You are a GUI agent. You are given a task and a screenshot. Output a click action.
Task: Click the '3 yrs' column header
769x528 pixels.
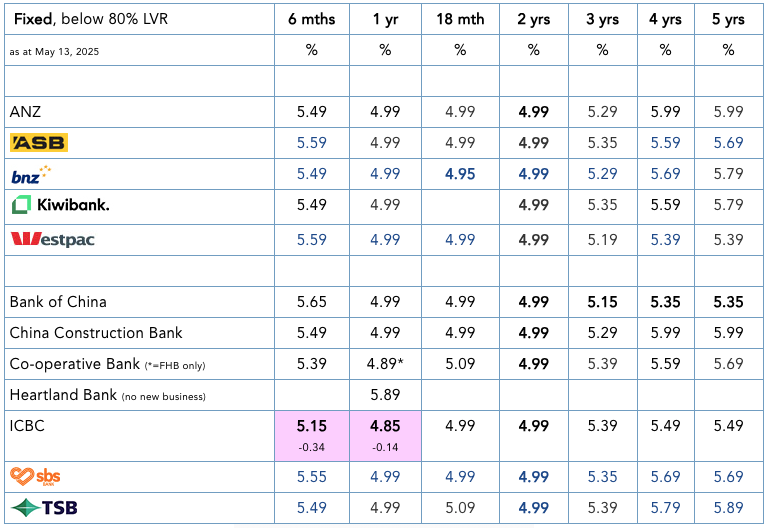tap(602, 19)
